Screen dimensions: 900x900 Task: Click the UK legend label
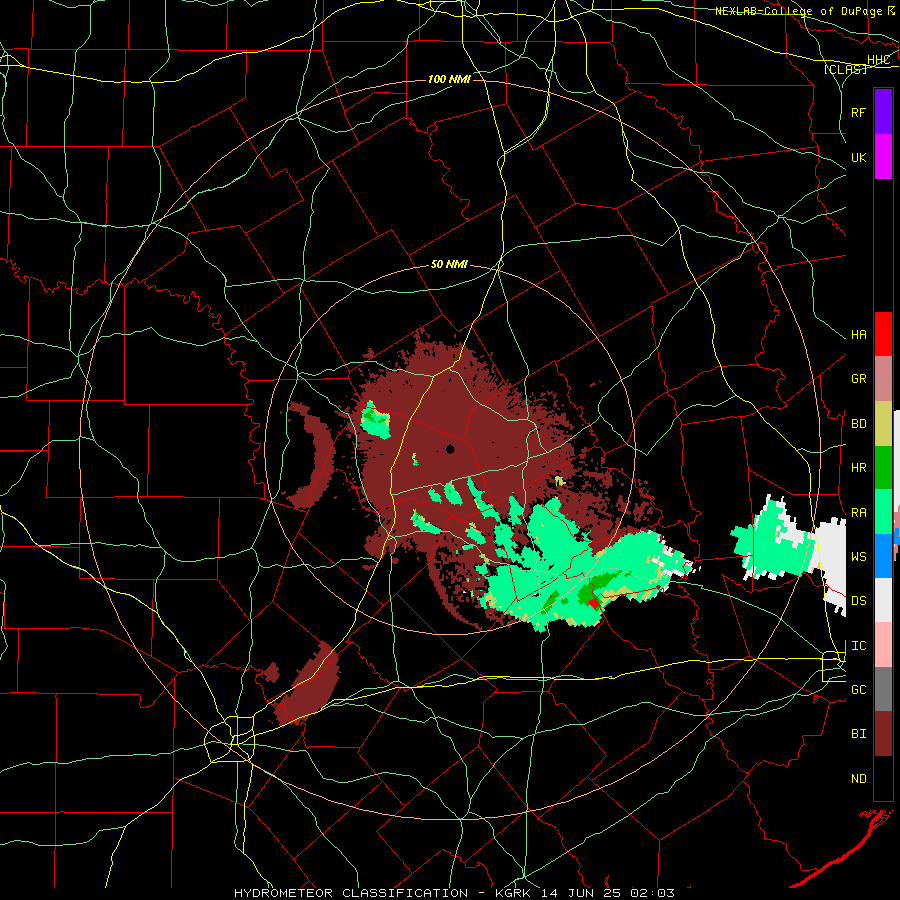pyautogui.click(x=859, y=157)
